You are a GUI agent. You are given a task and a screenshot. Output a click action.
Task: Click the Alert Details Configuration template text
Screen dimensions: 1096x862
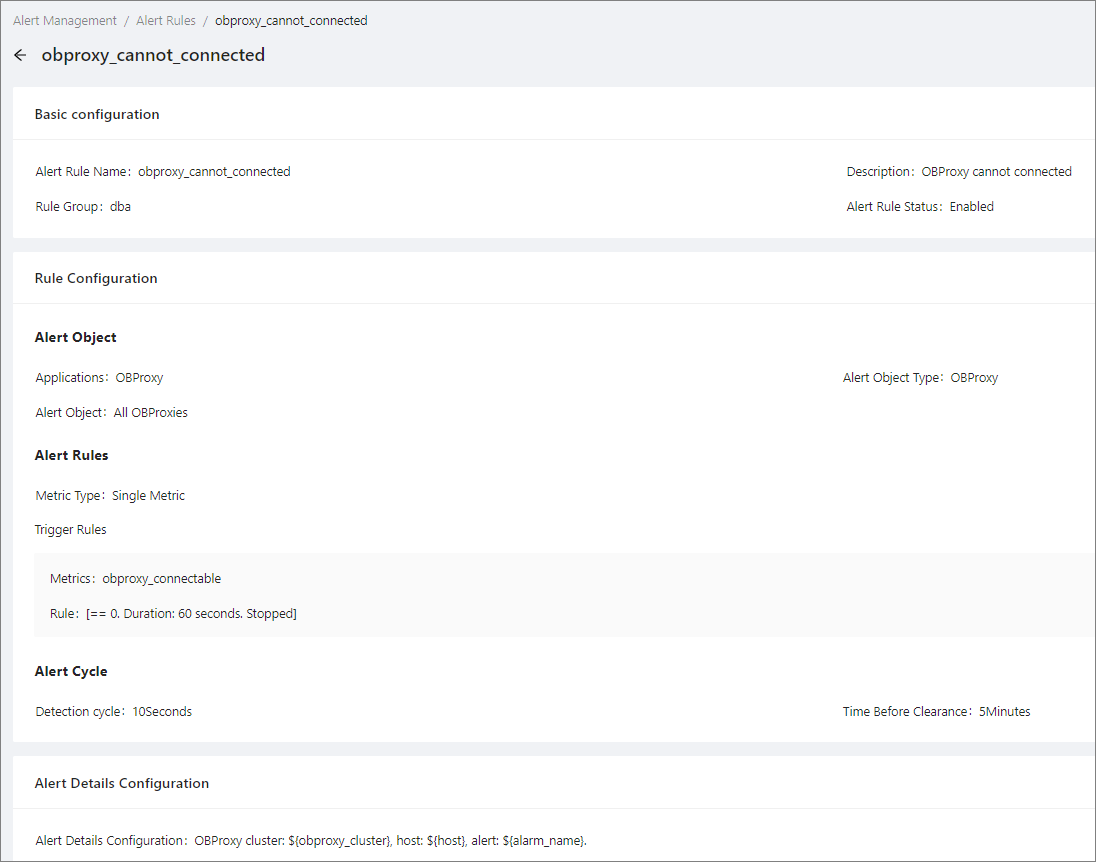390,841
